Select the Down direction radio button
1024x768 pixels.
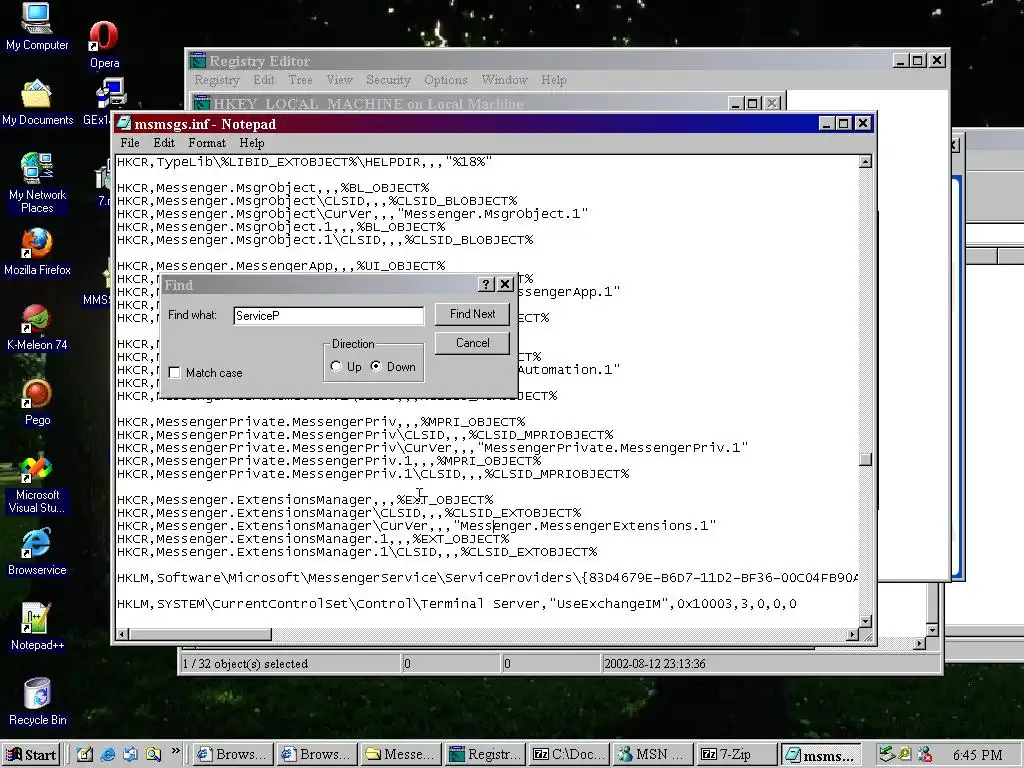click(x=376, y=366)
